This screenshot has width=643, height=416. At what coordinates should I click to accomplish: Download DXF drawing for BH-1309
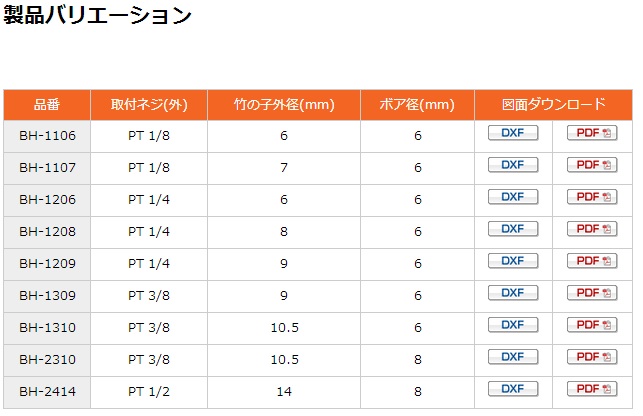click(x=512, y=293)
